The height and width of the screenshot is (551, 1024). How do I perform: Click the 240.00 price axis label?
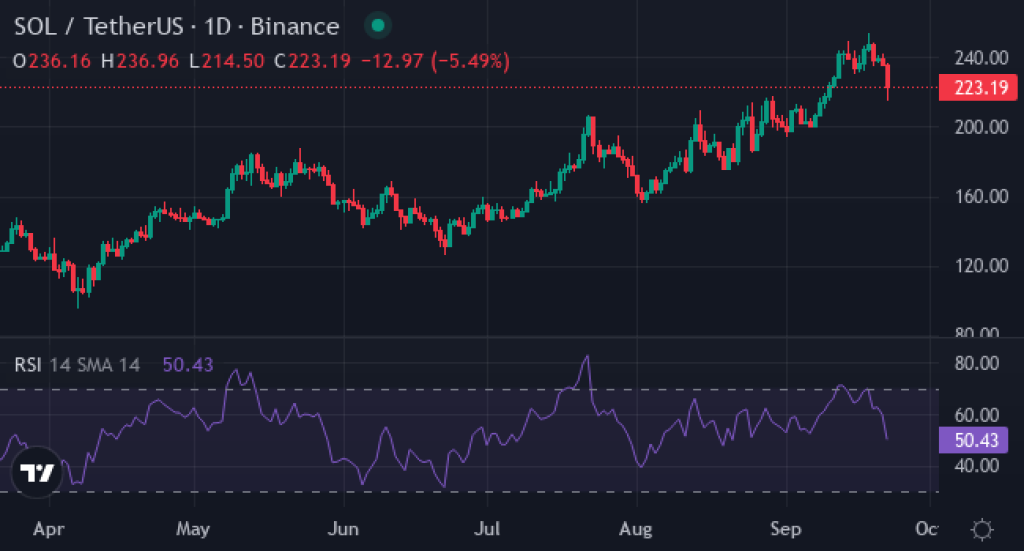(981, 58)
